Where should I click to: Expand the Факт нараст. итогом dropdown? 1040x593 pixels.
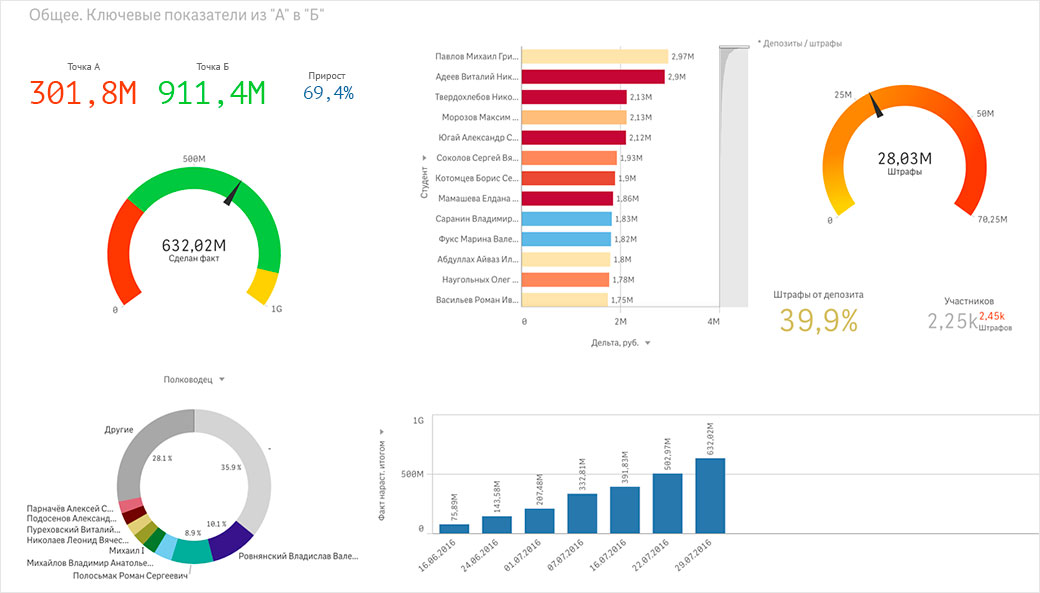(x=380, y=433)
